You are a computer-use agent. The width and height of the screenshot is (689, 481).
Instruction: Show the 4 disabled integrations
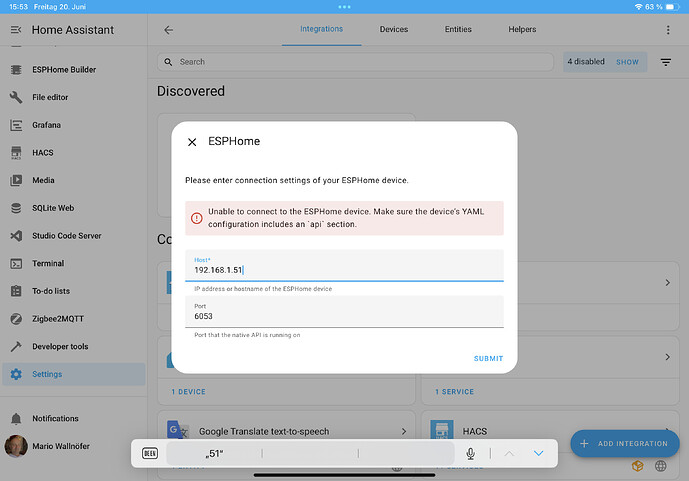point(627,62)
